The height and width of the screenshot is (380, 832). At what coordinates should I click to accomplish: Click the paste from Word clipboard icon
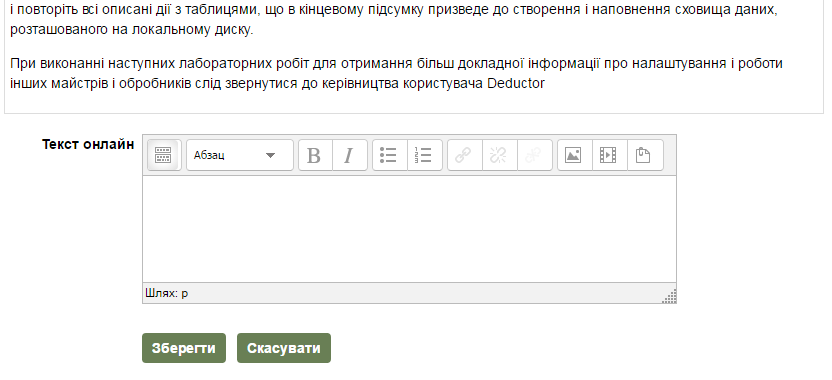pyautogui.click(x=645, y=155)
